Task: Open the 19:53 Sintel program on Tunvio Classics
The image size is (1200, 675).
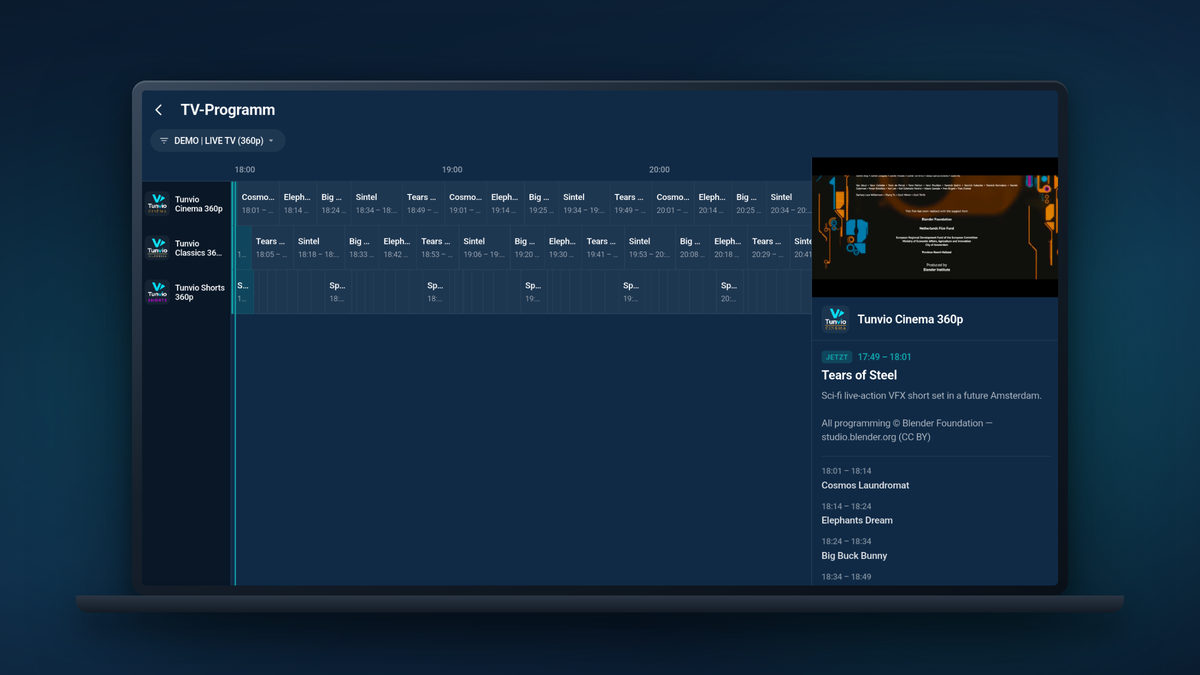Action: [x=650, y=247]
